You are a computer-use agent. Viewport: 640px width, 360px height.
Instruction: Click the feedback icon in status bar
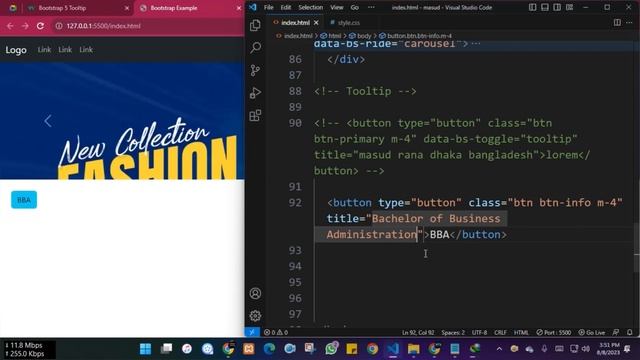point(616,332)
